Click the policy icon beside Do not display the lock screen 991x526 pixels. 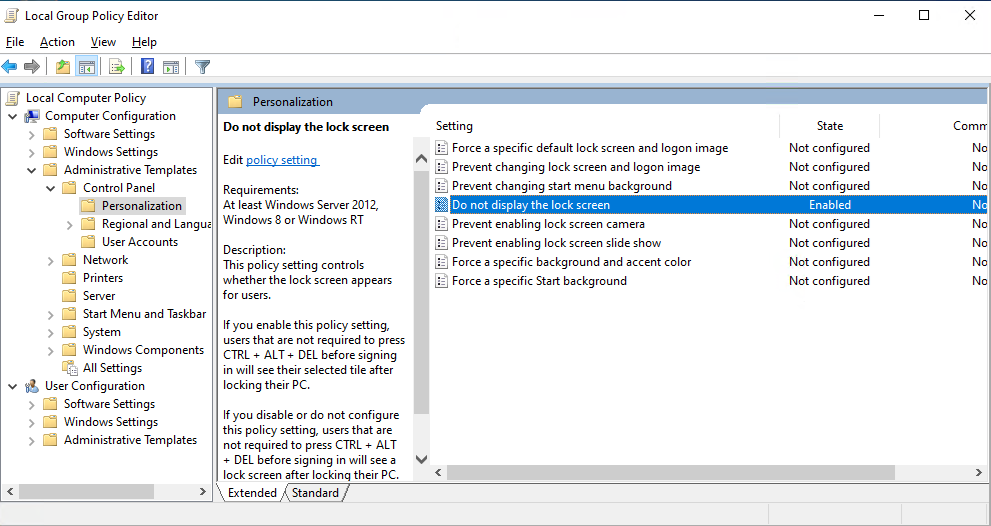coord(442,205)
